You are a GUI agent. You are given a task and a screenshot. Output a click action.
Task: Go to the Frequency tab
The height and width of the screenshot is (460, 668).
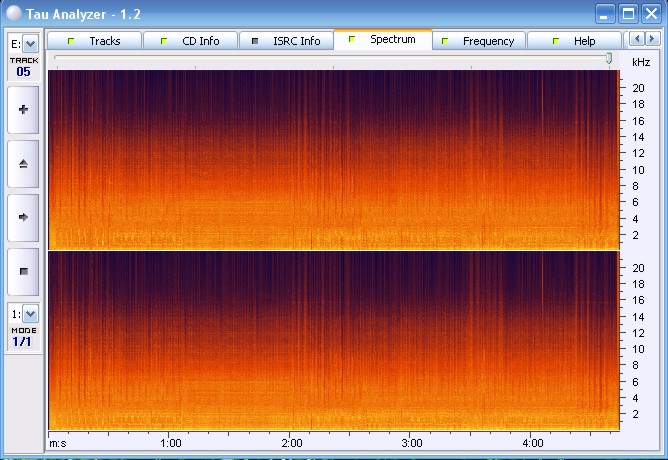[x=479, y=41]
